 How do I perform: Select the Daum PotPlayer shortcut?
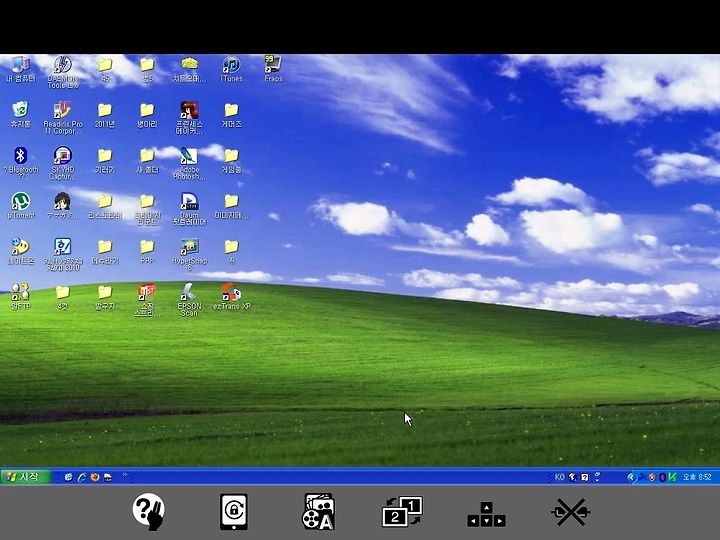point(189,209)
